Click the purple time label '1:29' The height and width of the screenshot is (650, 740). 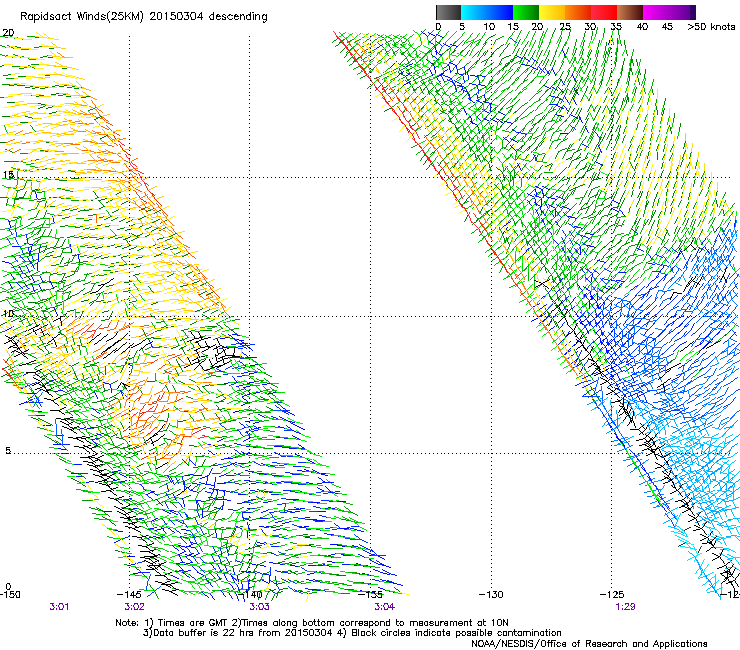point(625,607)
